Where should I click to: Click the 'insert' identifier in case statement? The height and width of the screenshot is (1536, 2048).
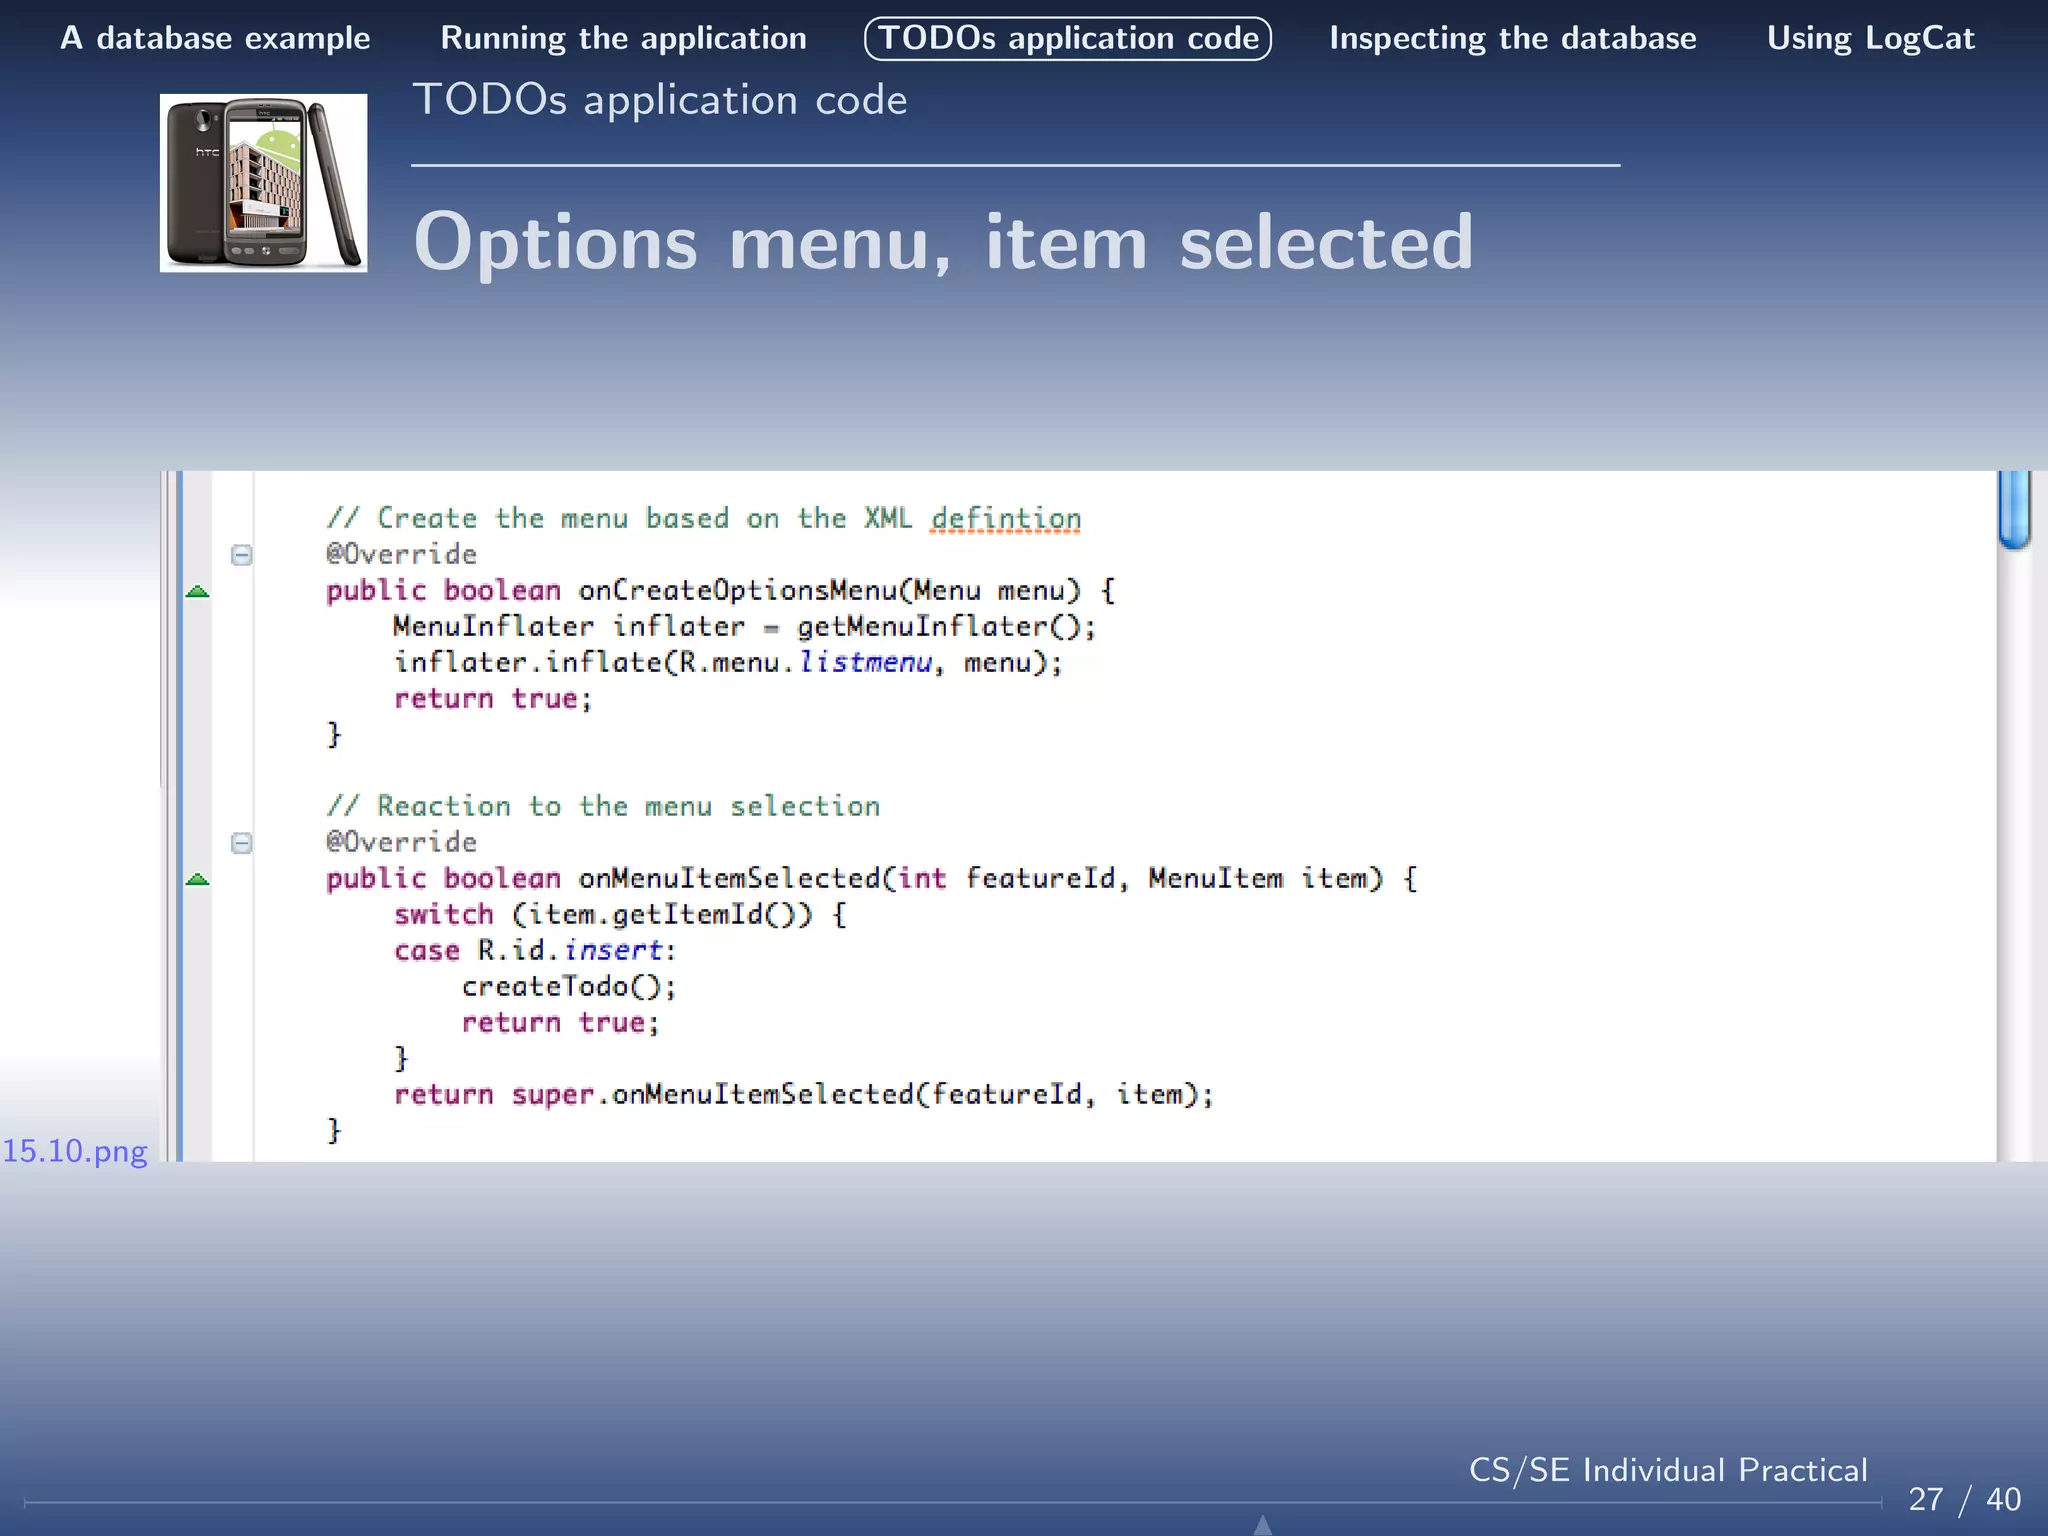pyautogui.click(x=612, y=950)
